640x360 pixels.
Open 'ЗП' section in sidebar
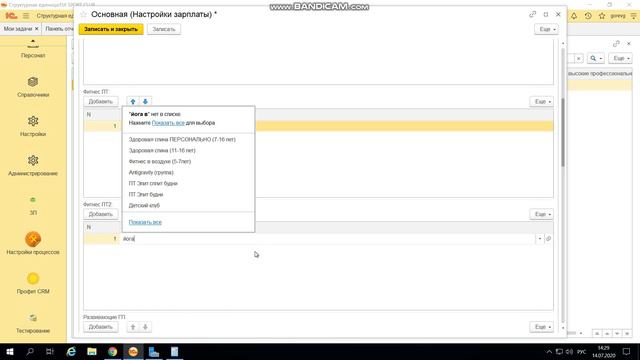click(x=33, y=205)
